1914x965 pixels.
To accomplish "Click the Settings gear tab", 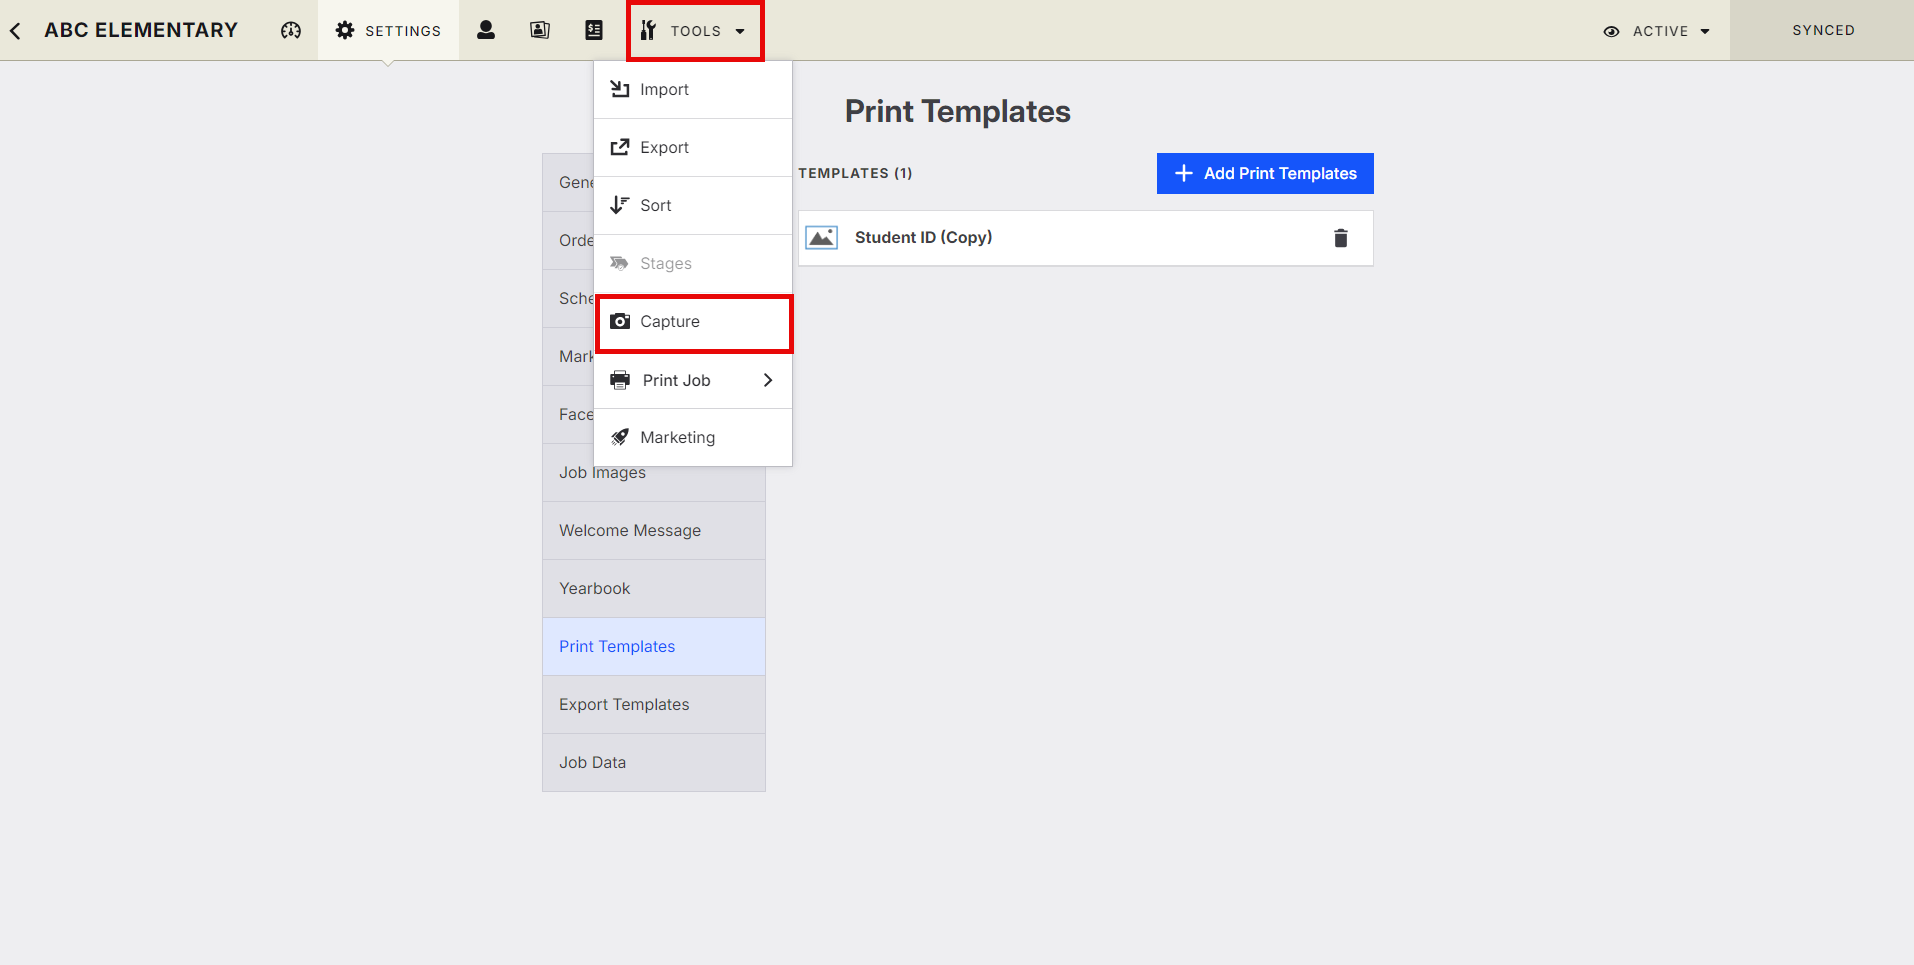I will [389, 31].
